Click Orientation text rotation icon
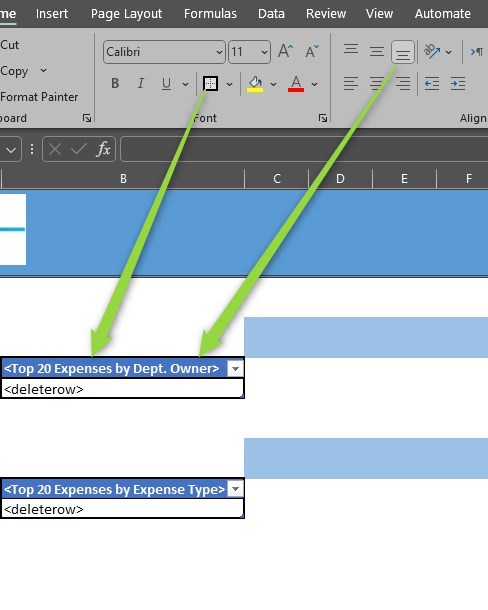Viewport: 488px width, 610px height. 432,52
